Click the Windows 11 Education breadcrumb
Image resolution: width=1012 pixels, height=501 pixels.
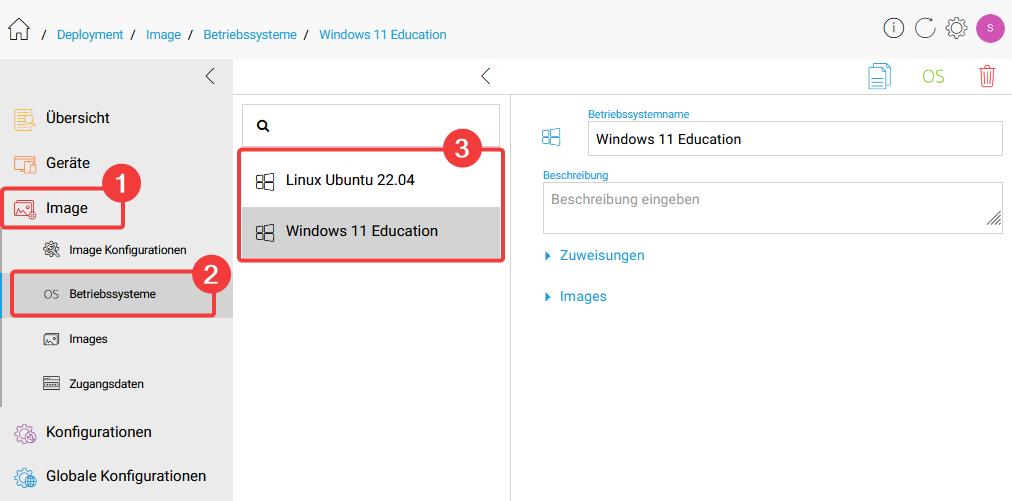coord(383,35)
